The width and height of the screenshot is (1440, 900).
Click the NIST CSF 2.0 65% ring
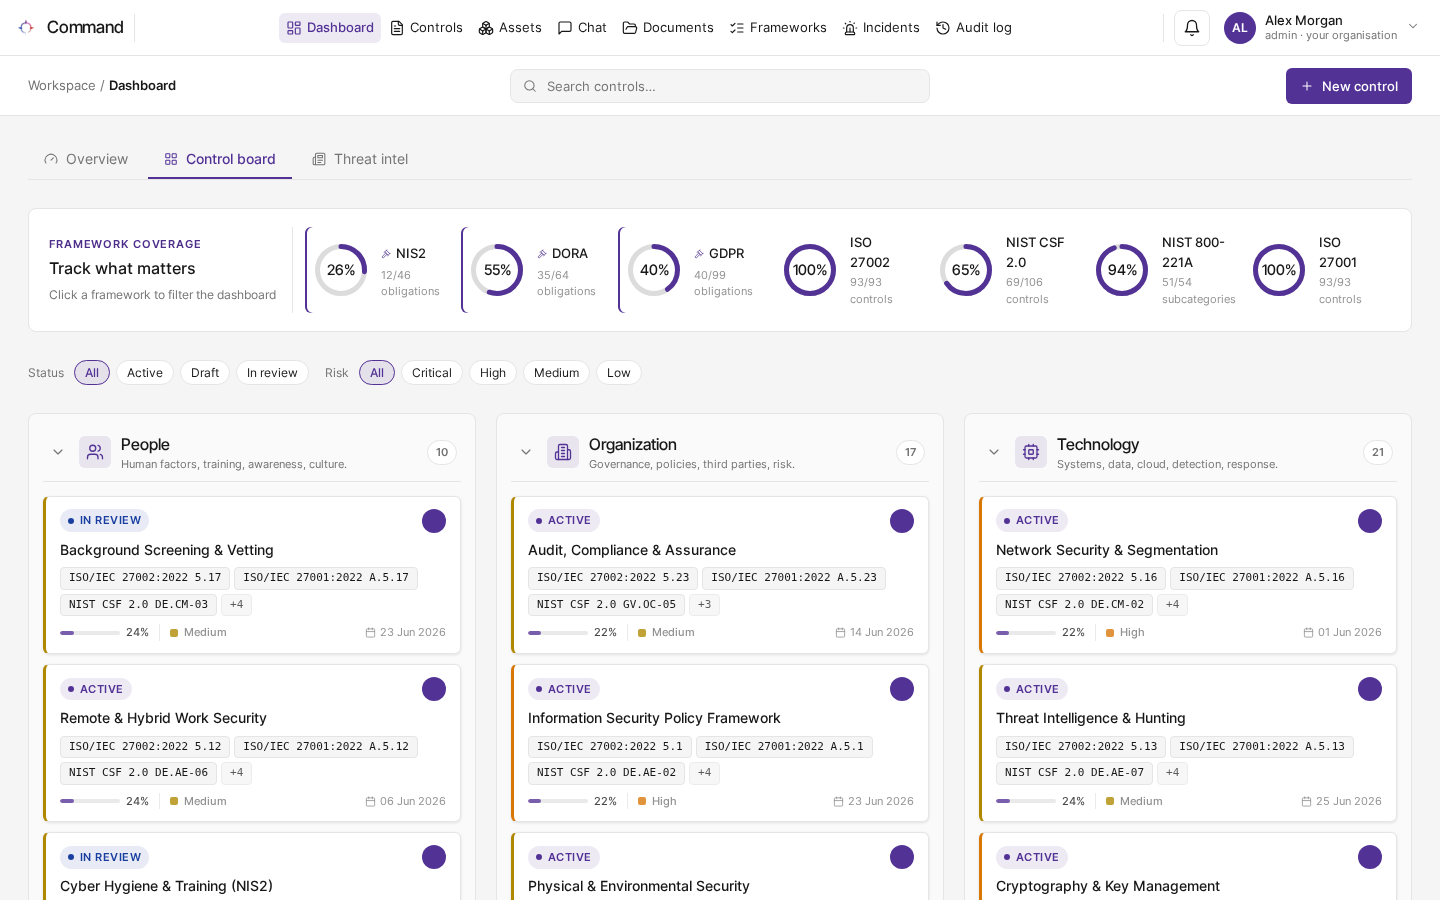[966, 270]
